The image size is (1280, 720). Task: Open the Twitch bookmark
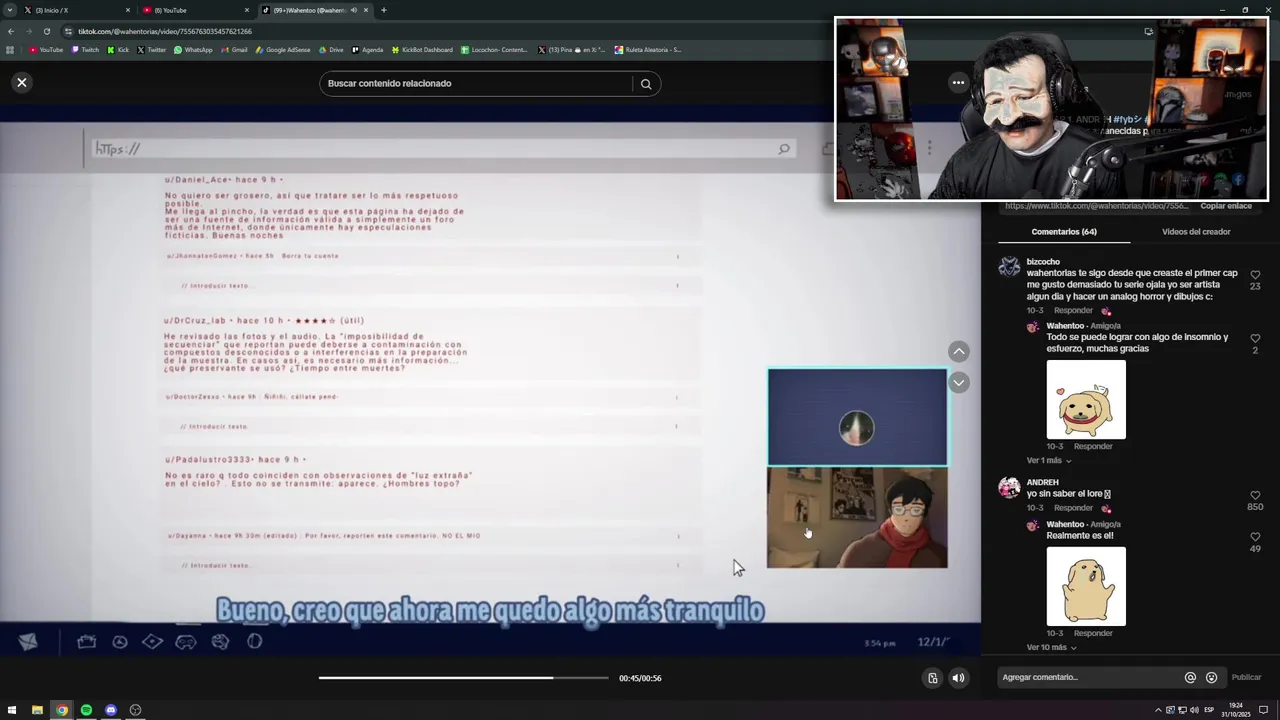(85, 50)
